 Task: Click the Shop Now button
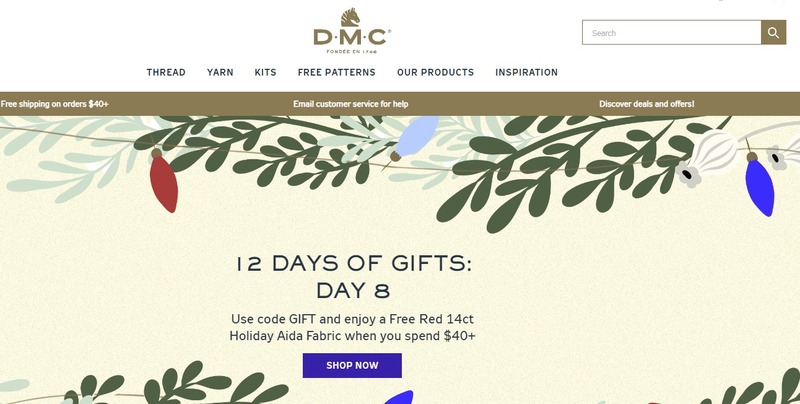pyautogui.click(x=352, y=366)
